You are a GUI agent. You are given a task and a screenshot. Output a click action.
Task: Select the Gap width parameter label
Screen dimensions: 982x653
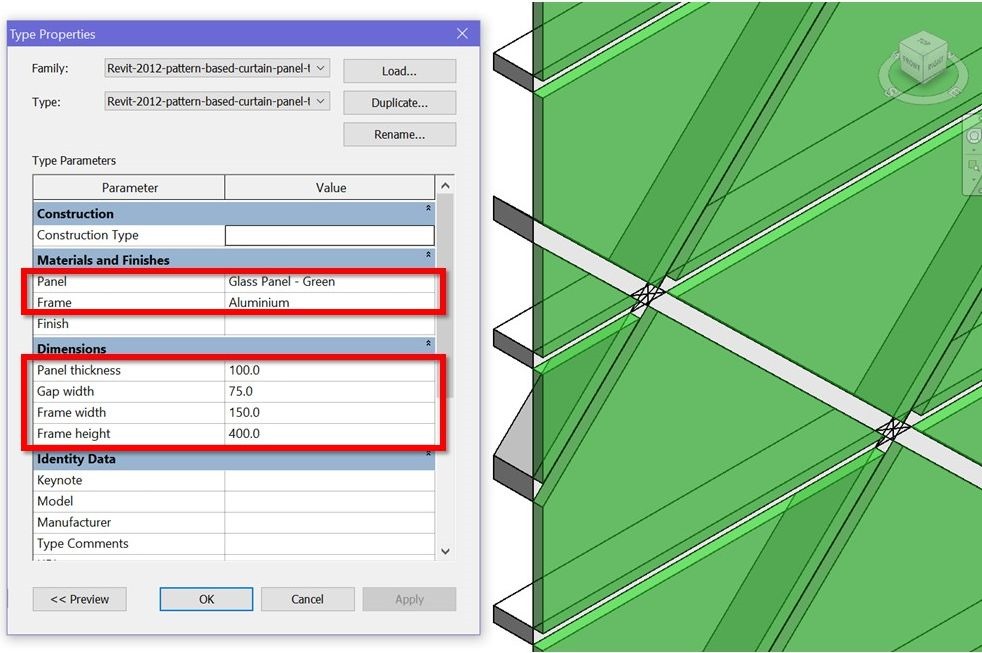(x=65, y=391)
